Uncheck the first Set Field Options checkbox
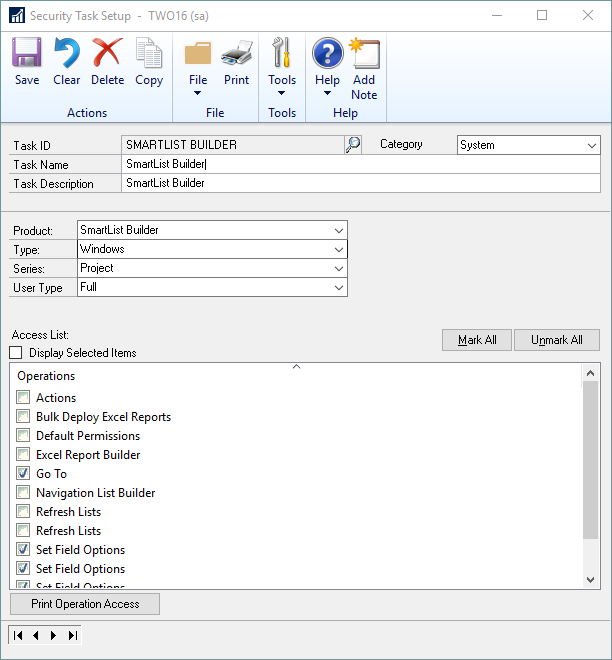612x660 pixels. tap(23, 549)
